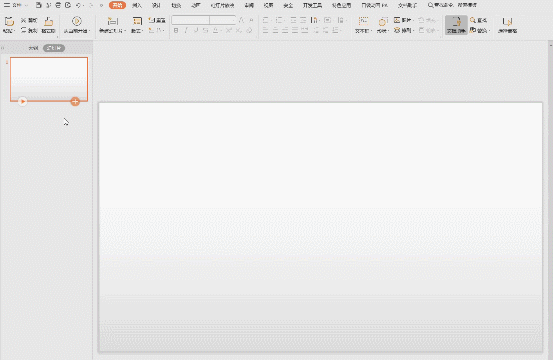Viewport: 553px width, 360px height.
Task: Click the Format Painter brush icon
Action: point(48,22)
